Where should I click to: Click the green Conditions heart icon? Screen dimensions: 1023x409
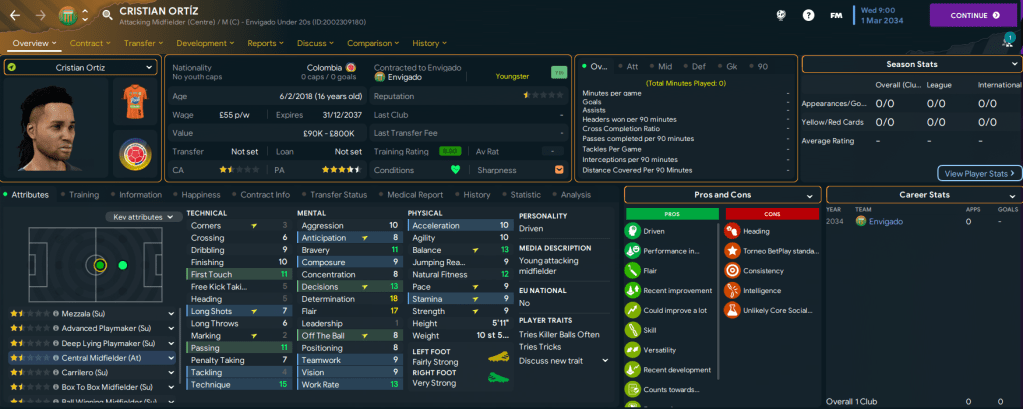coord(455,169)
